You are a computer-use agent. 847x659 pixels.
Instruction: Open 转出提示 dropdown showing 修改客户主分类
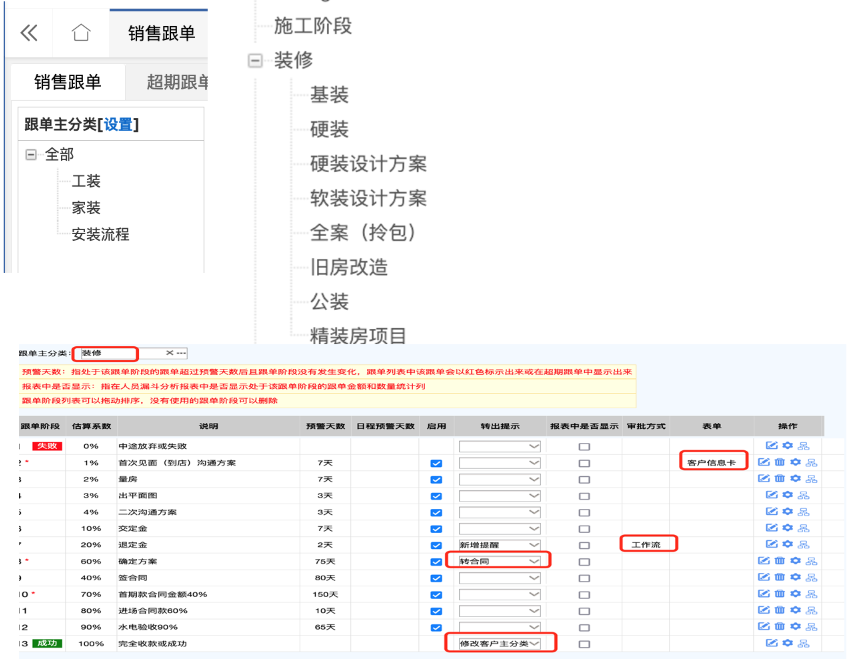(500, 643)
